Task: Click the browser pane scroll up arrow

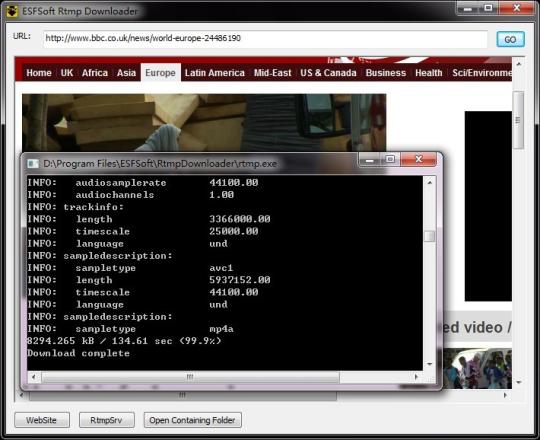Action: pyautogui.click(x=519, y=64)
